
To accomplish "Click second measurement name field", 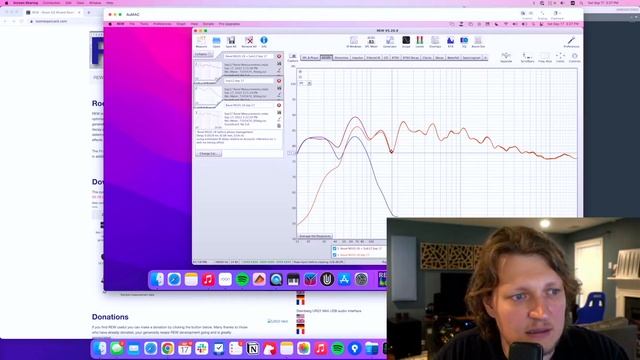I will (x=249, y=81).
